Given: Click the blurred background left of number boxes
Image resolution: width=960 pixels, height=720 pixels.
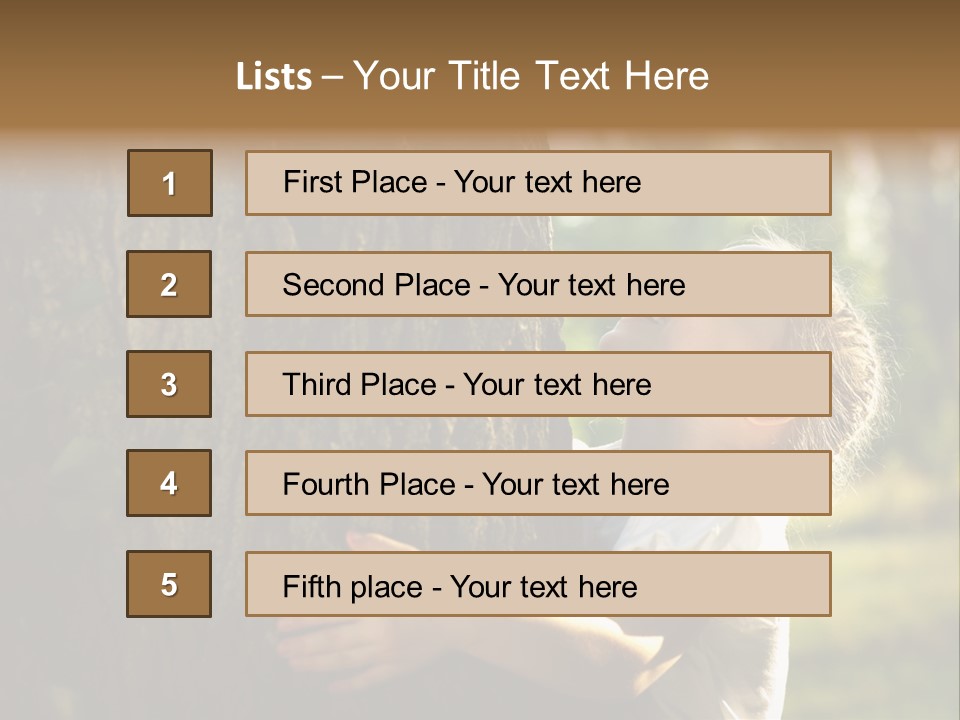Looking at the screenshot, I should (x=60, y=400).
